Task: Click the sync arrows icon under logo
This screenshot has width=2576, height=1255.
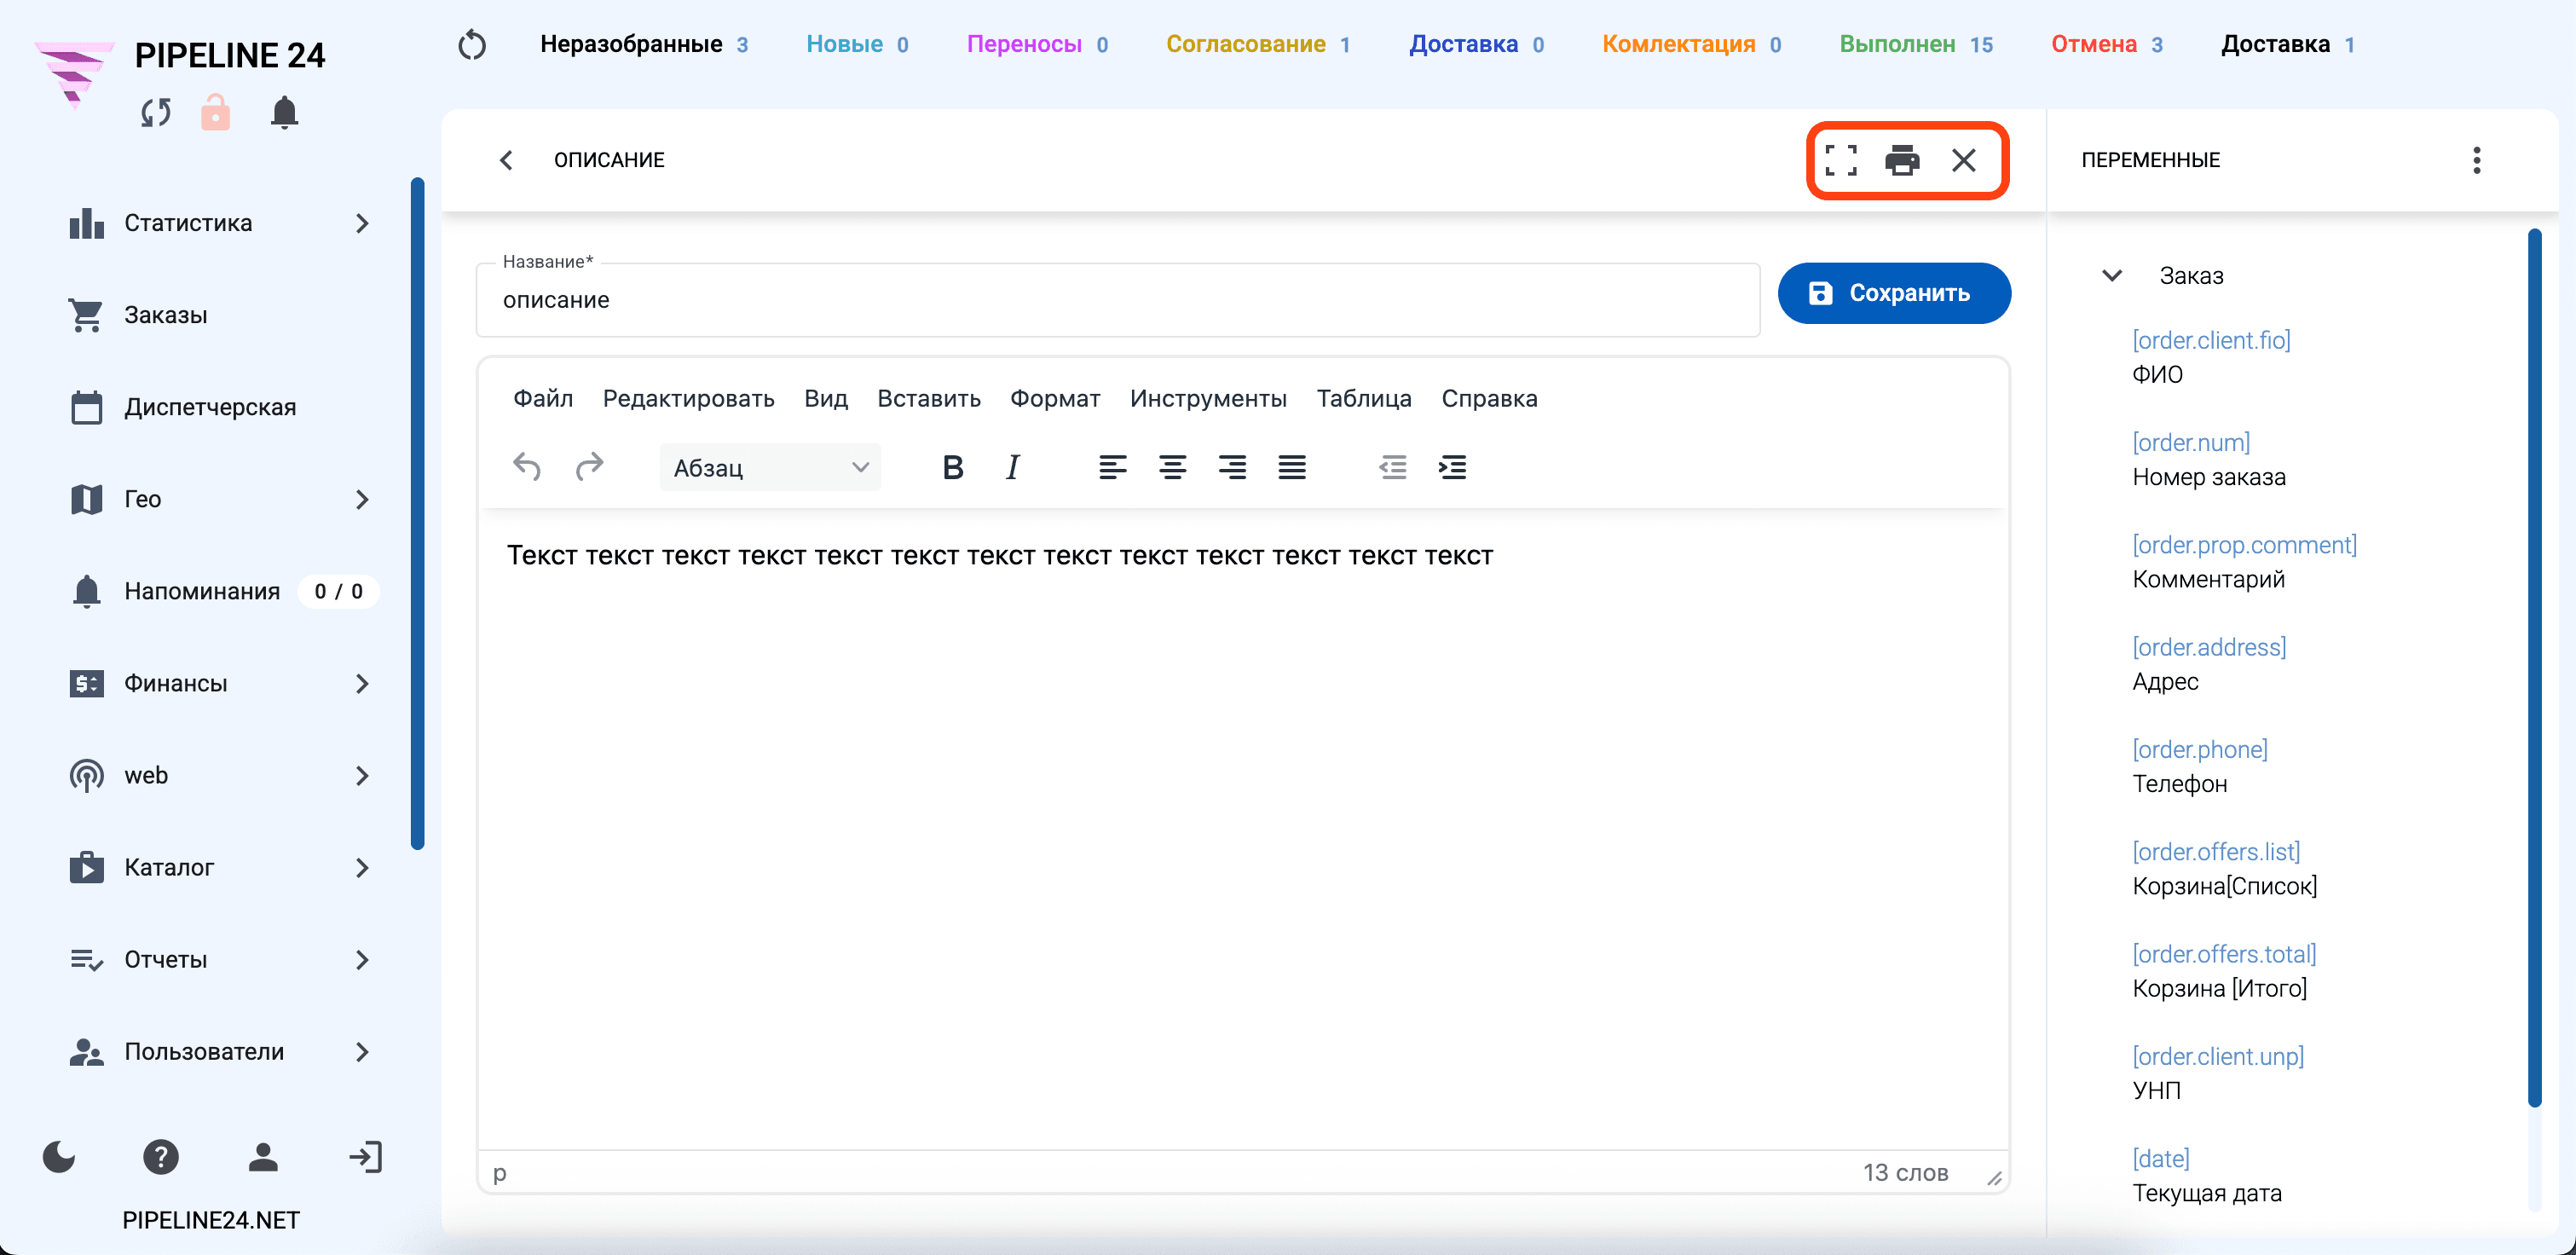Action: pyautogui.click(x=155, y=113)
